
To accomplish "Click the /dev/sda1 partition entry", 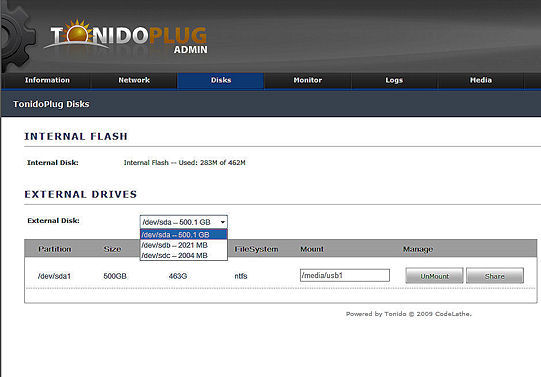I will [55, 276].
